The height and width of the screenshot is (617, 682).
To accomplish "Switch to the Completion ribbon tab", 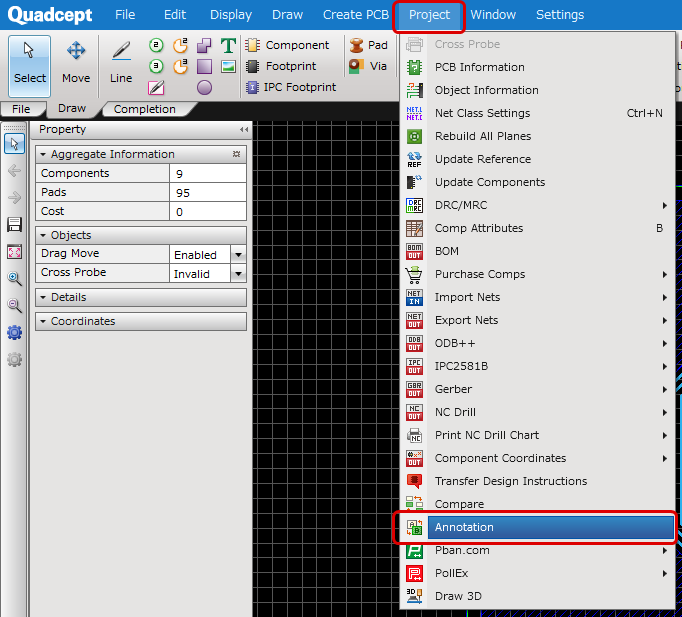I will click(144, 109).
